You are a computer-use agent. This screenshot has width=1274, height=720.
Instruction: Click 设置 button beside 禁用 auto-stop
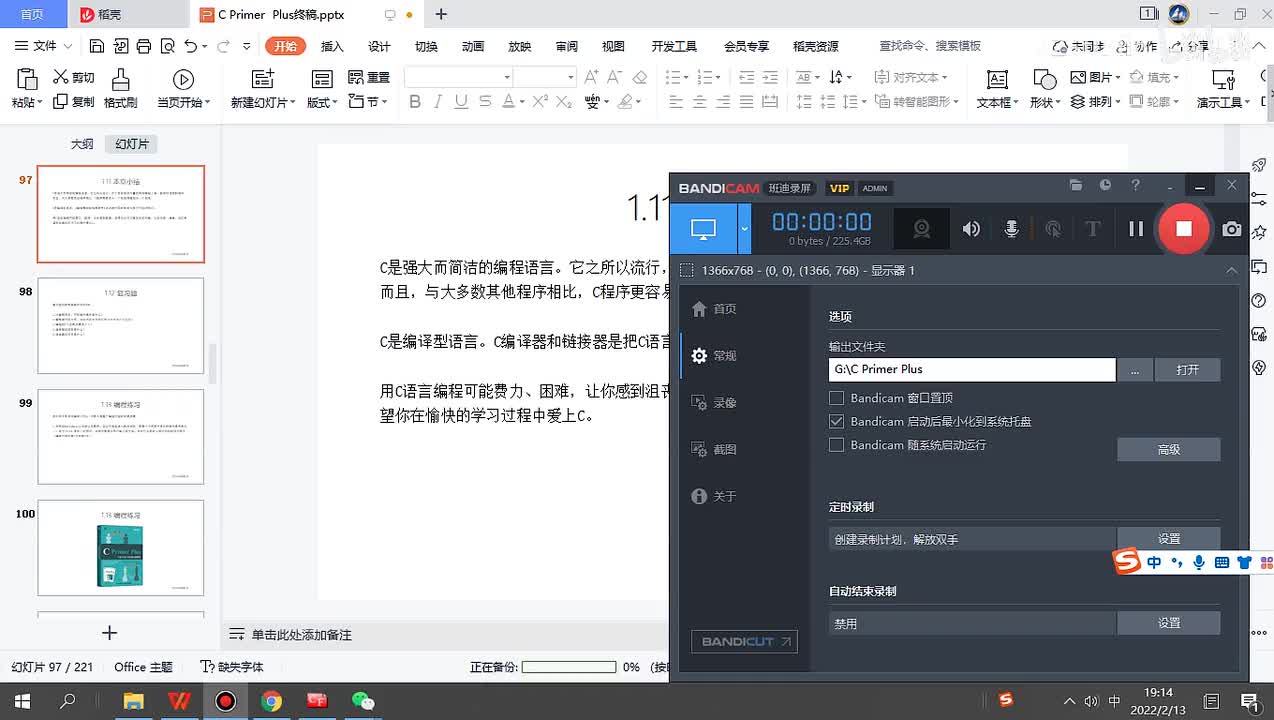1168,623
